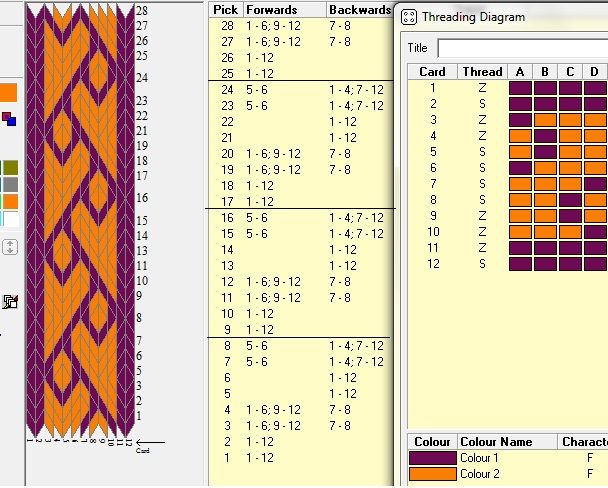The image size is (608, 488).
Task: Click card number 10 in threading table
Action: point(433,232)
